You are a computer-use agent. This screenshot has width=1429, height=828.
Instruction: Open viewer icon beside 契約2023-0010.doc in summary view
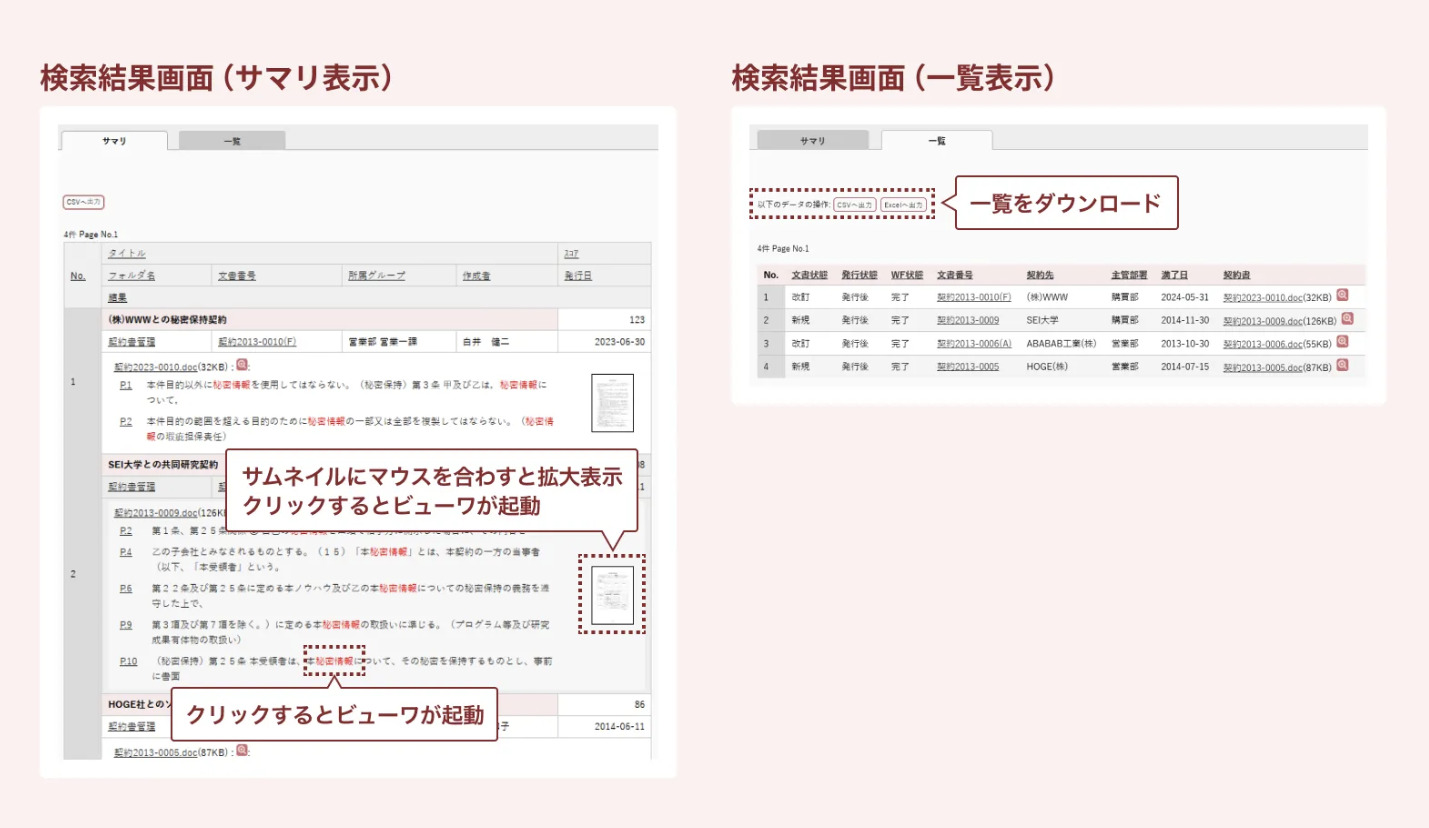click(x=242, y=365)
